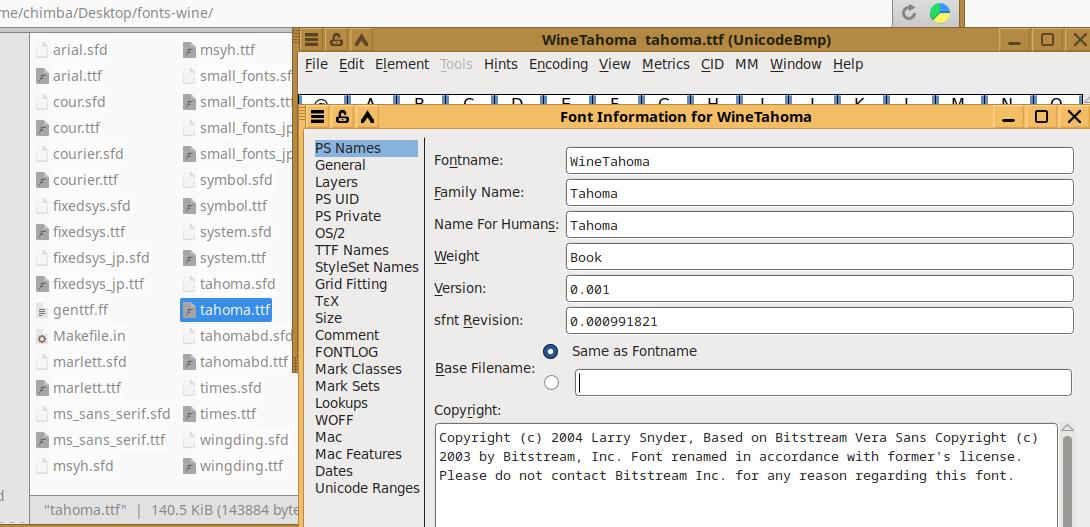
Task: Switch to PS Private section
Action: 348,216
